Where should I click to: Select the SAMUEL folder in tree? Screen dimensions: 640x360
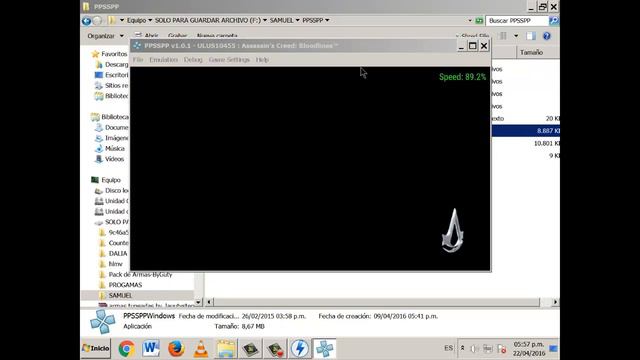(x=116, y=296)
